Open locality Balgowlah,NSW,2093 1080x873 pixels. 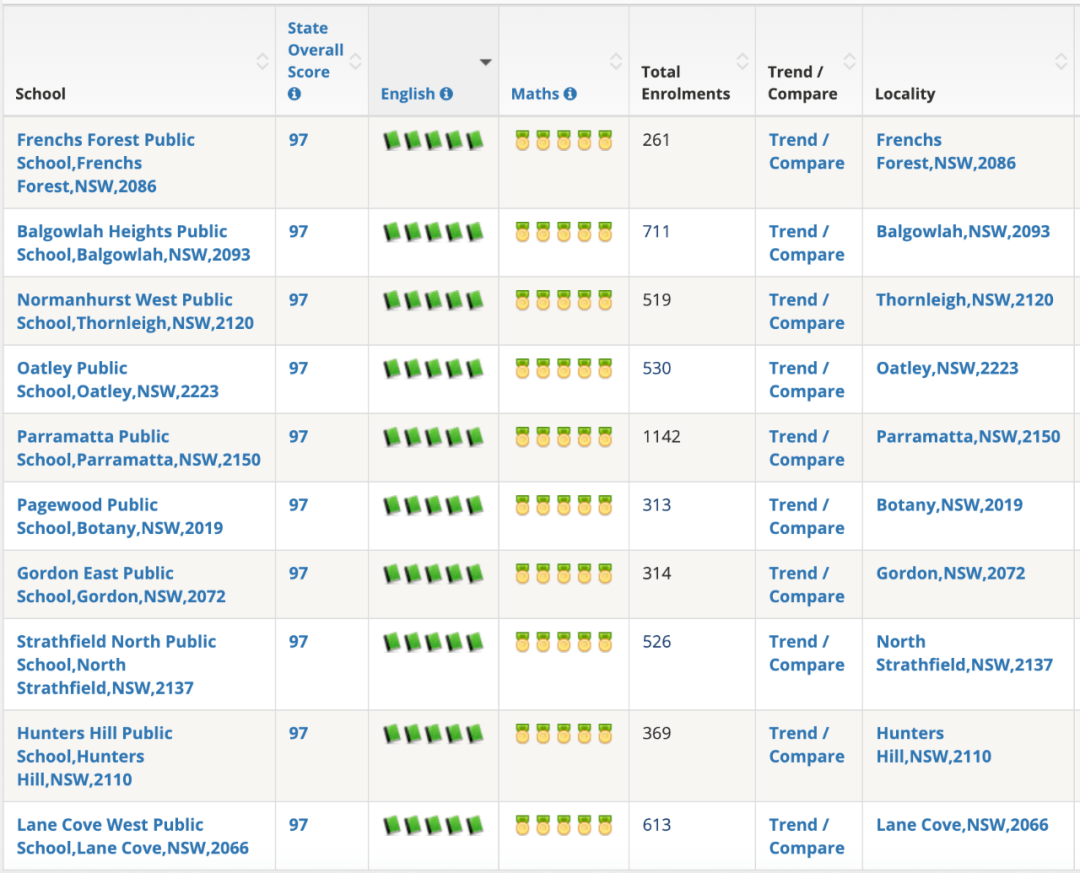pos(963,232)
